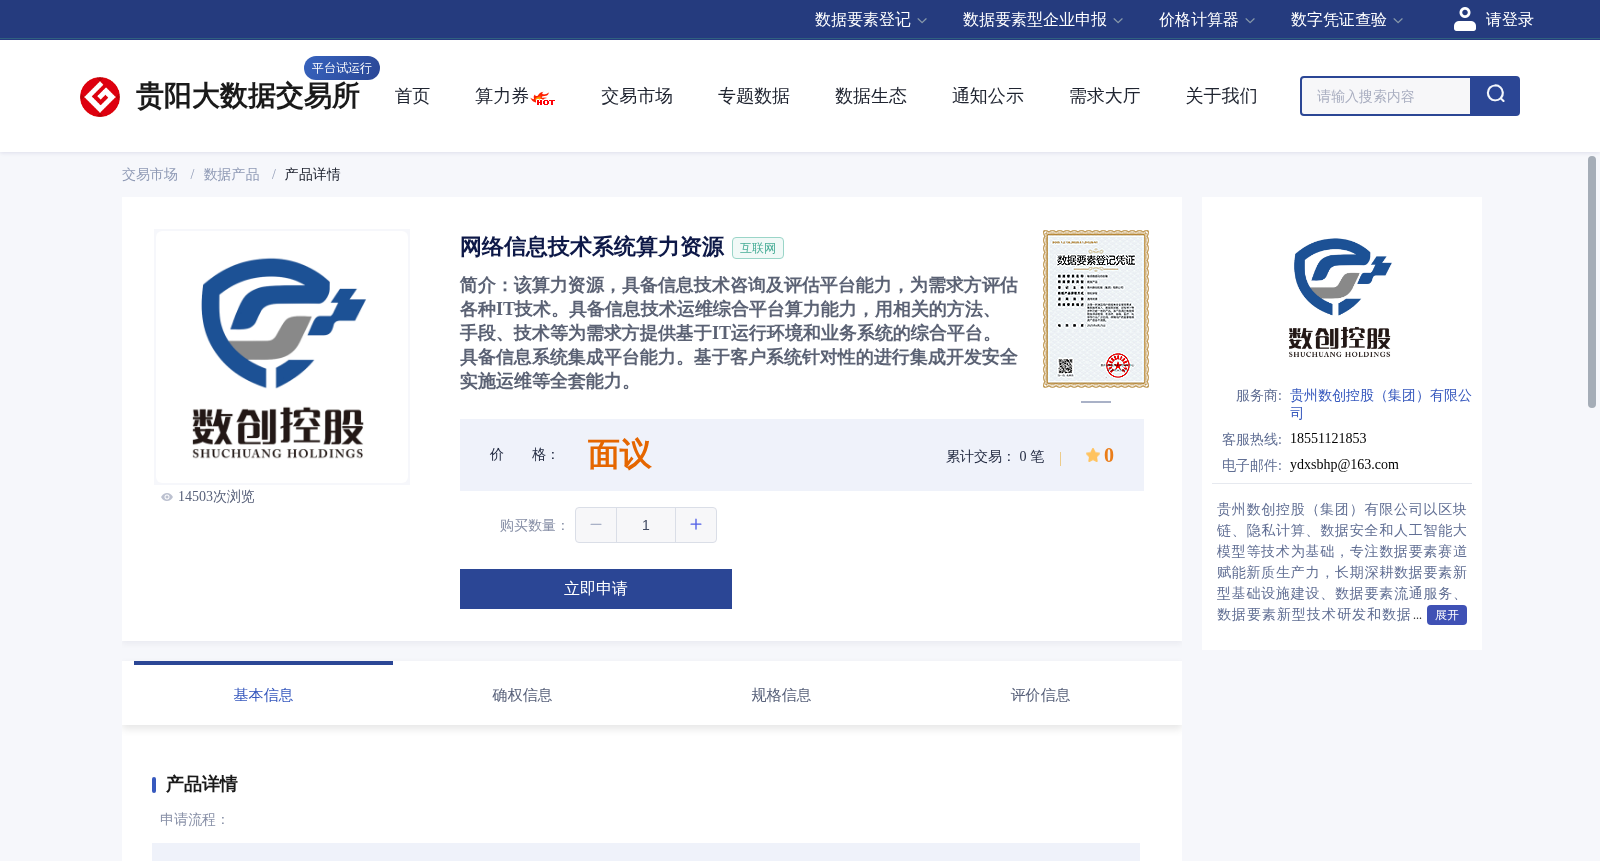Click the purchase quantity input field
The image size is (1600, 861).
[x=646, y=525]
